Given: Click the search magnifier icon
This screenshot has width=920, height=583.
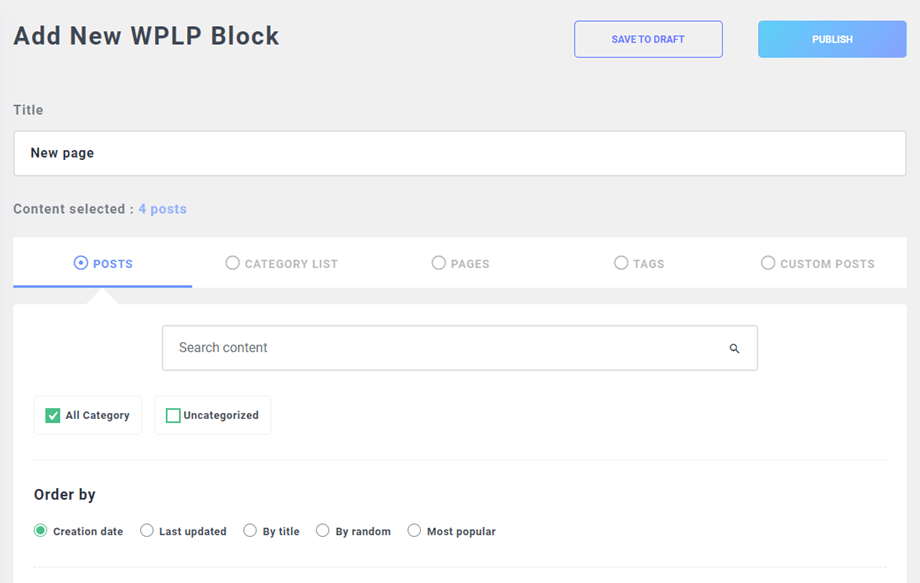Looking at the screenshot, I should click(x=734, y=349).
